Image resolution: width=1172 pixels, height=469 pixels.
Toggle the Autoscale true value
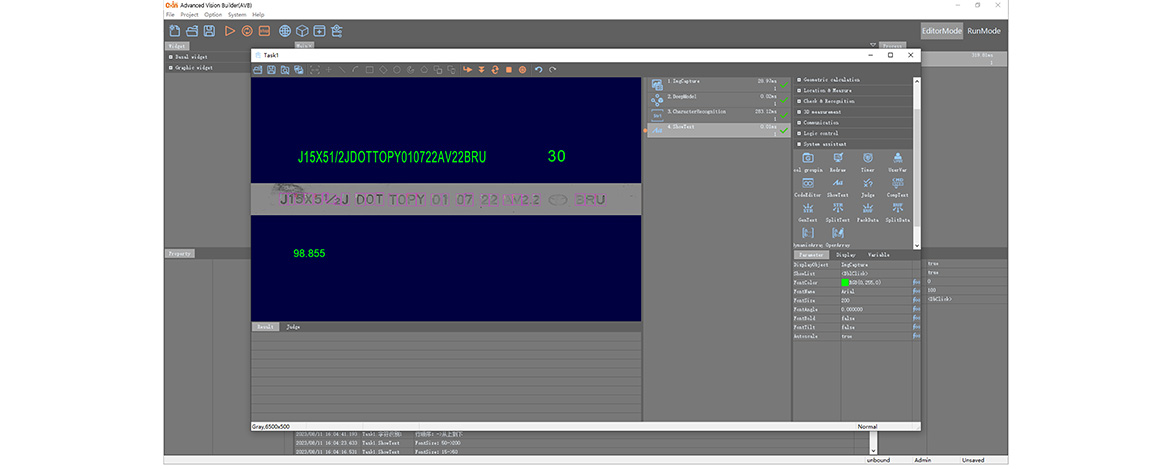848,336
